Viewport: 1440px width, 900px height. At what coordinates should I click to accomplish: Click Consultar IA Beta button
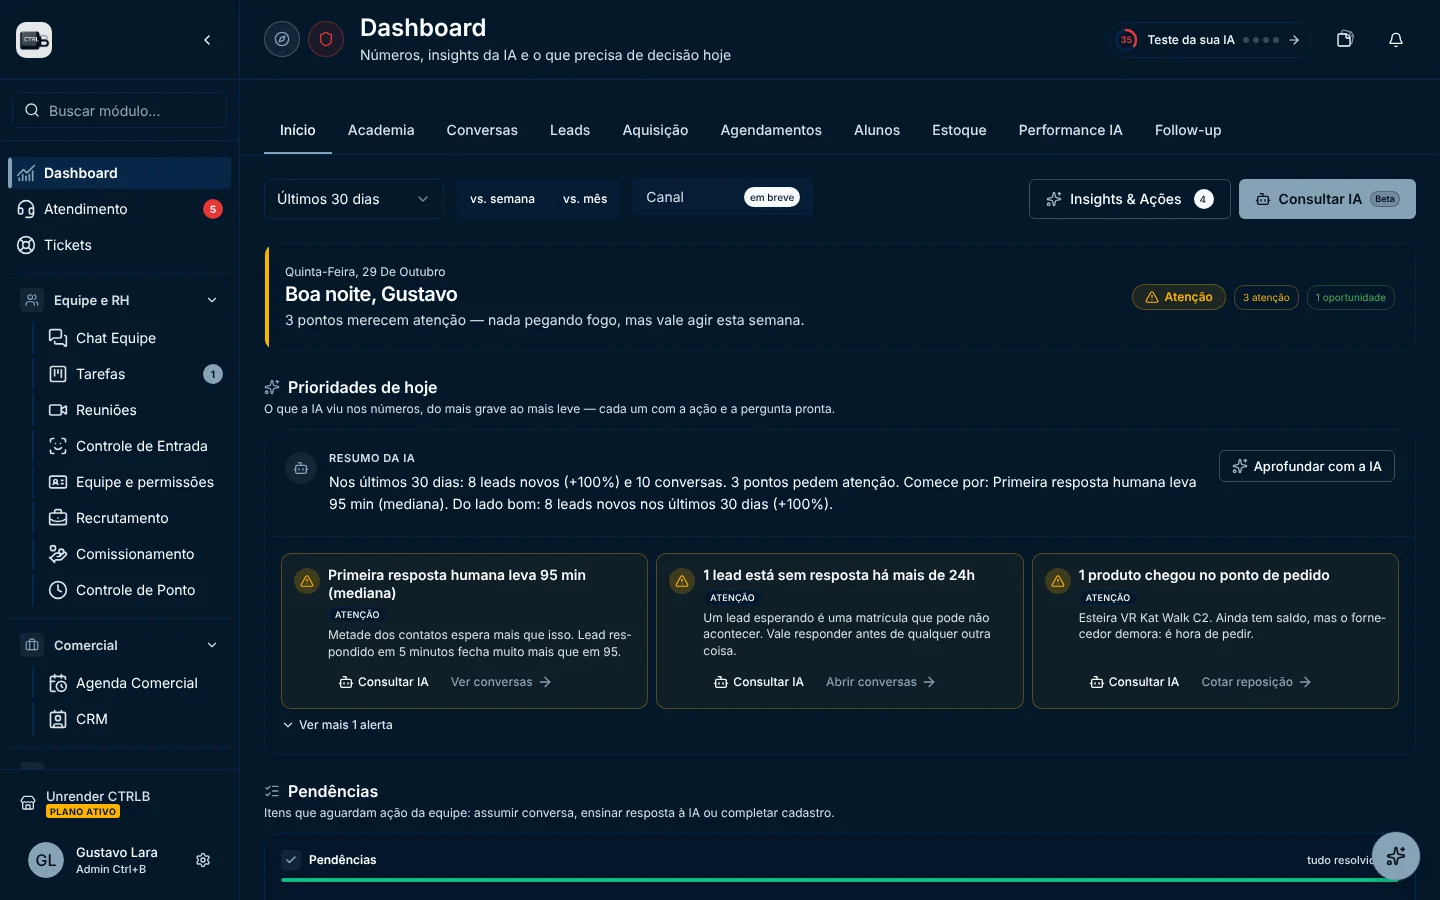pyautogui.click(x=1327, y=199)
